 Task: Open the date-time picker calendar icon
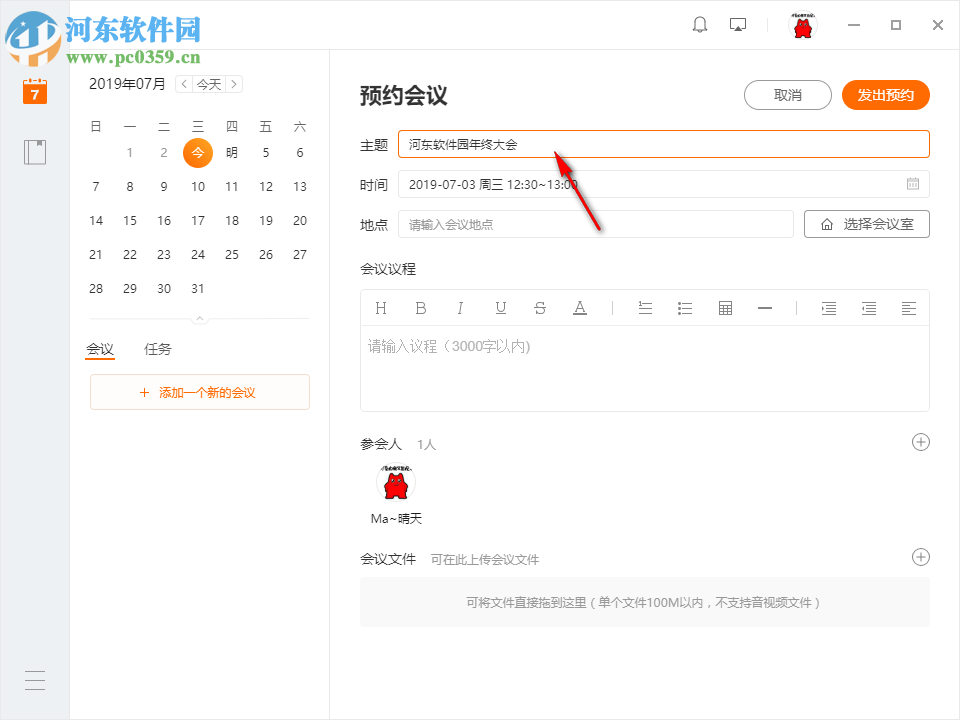pos(912,185)
